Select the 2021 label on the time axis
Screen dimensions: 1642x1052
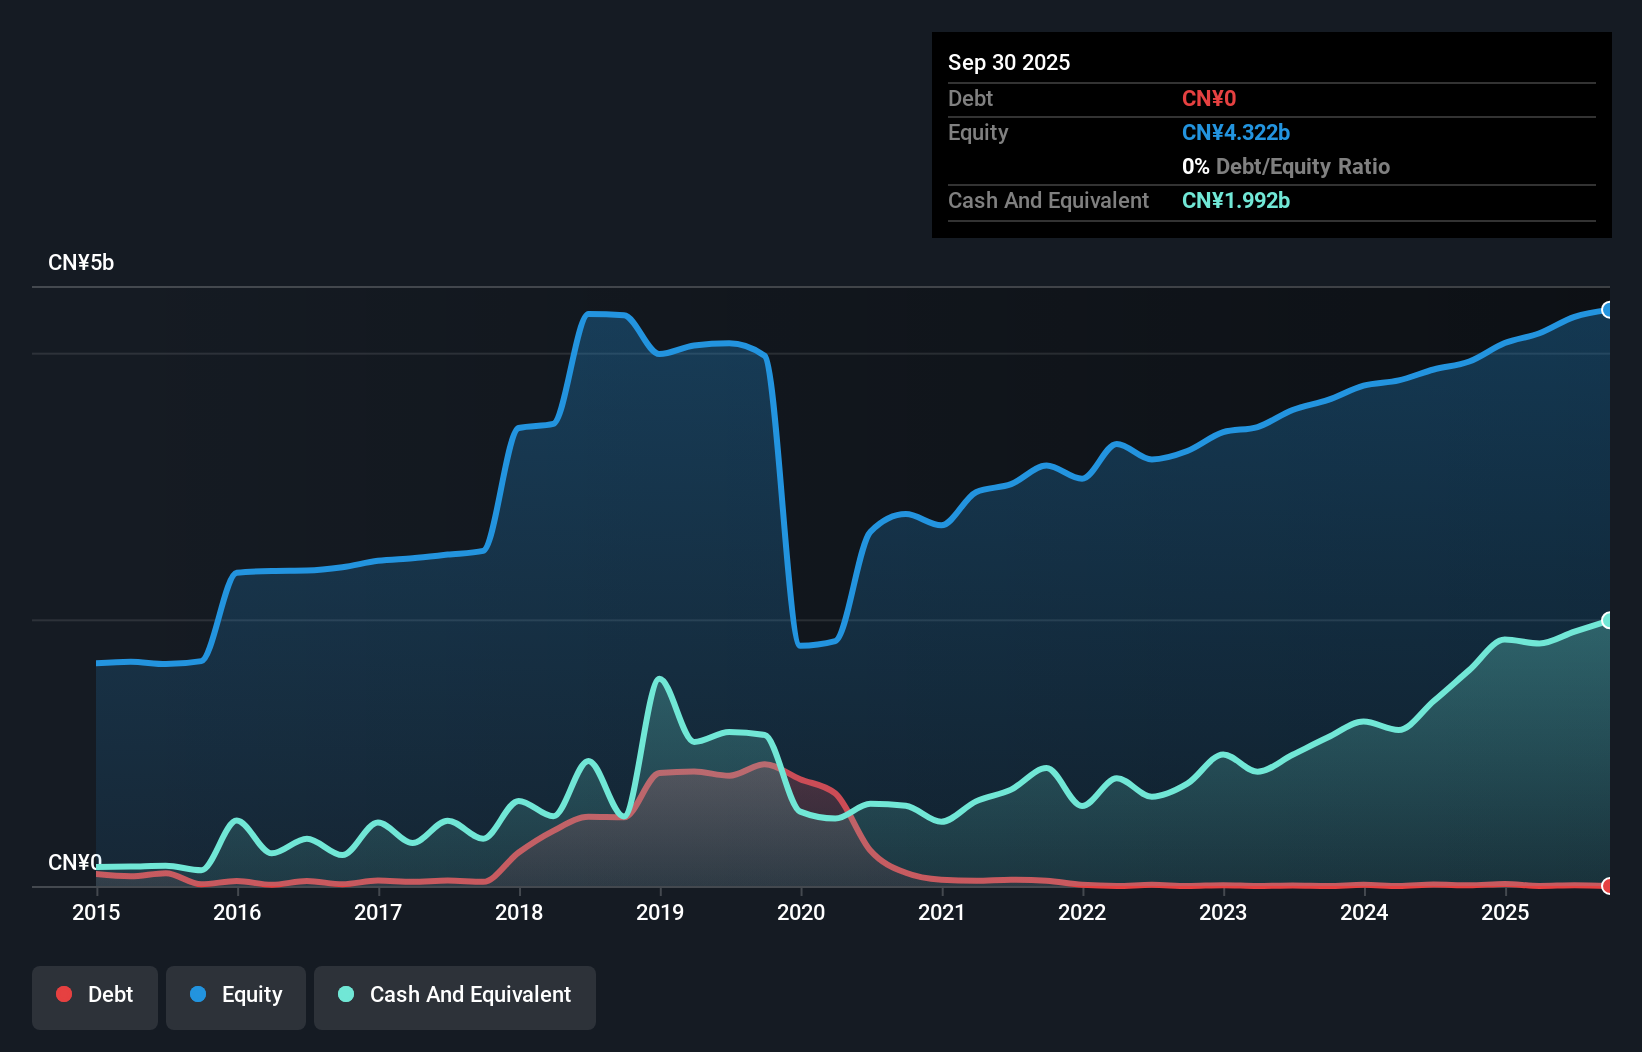[942, 913]
